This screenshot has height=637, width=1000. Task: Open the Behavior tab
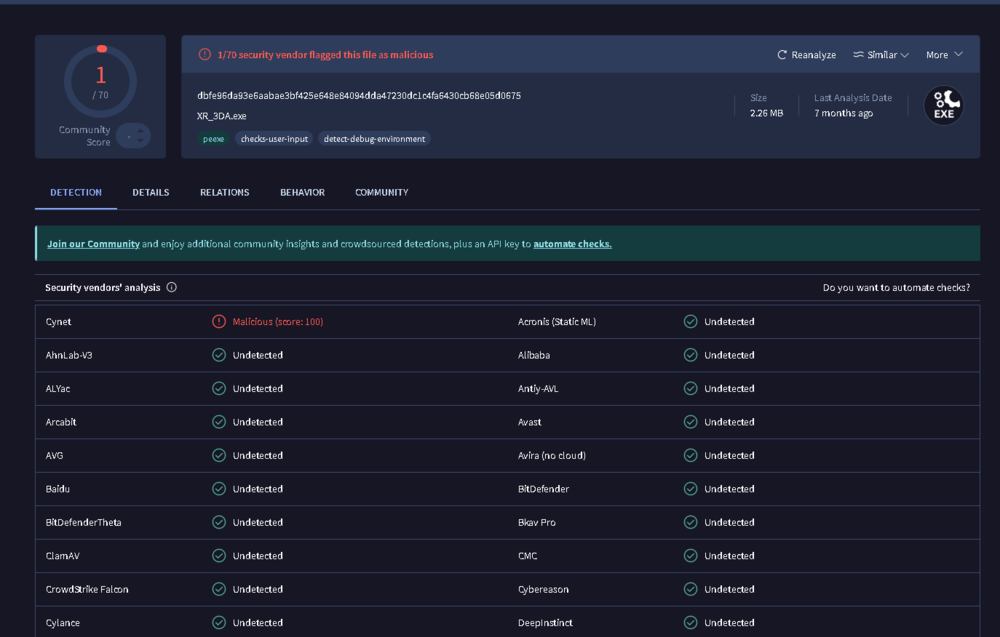[302, 192]
